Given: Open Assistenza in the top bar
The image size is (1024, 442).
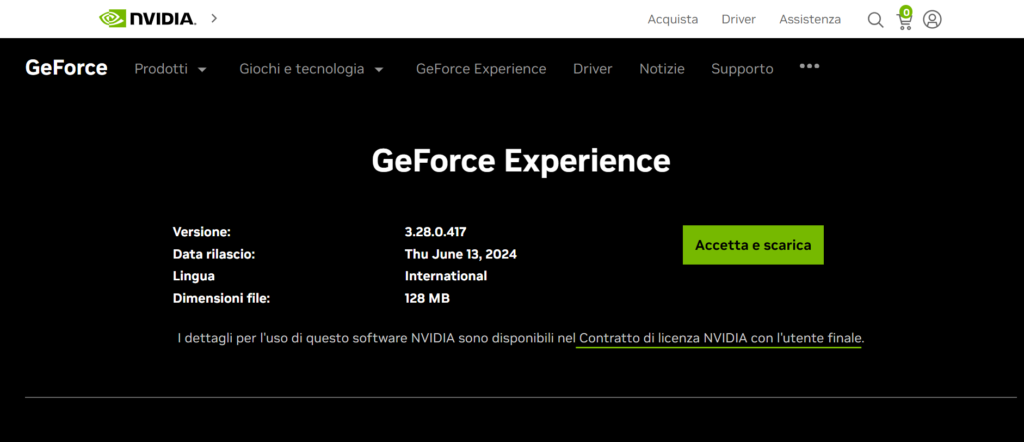Looking at the screenshot, I should pos(810,20).
